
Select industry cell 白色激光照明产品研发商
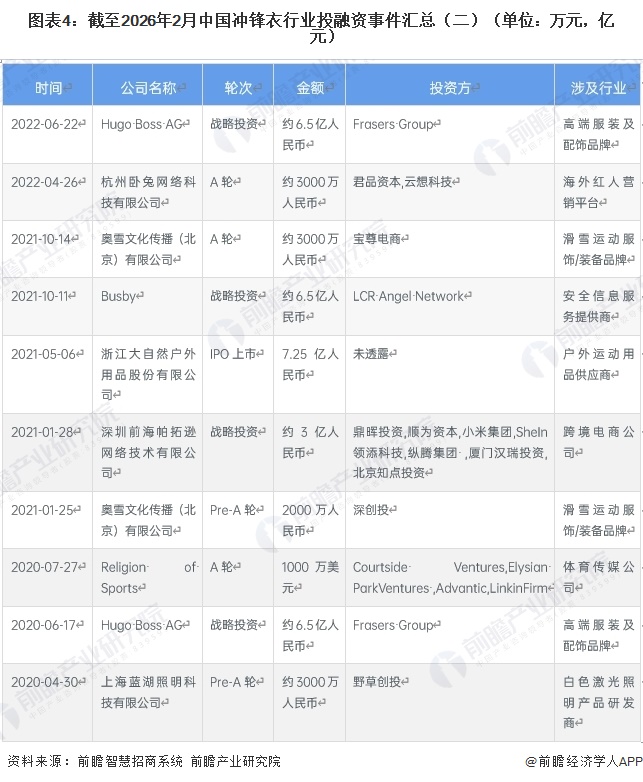pos(599,702)
